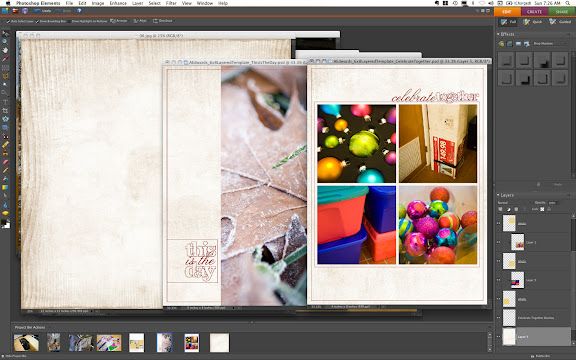Switch to Guided edit mode
The width and height of the screenshot is (576, 360).
(560, 22)
